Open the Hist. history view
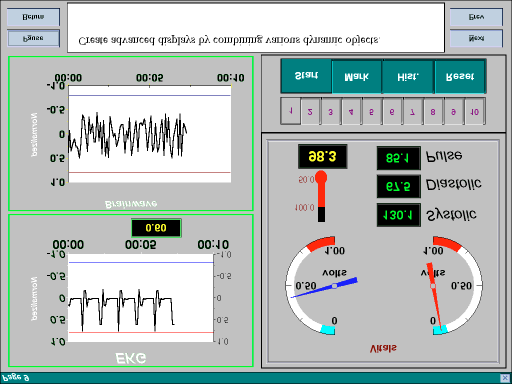Screen dimensions: 512x384 pyautogui.click(x=408, y=77)
